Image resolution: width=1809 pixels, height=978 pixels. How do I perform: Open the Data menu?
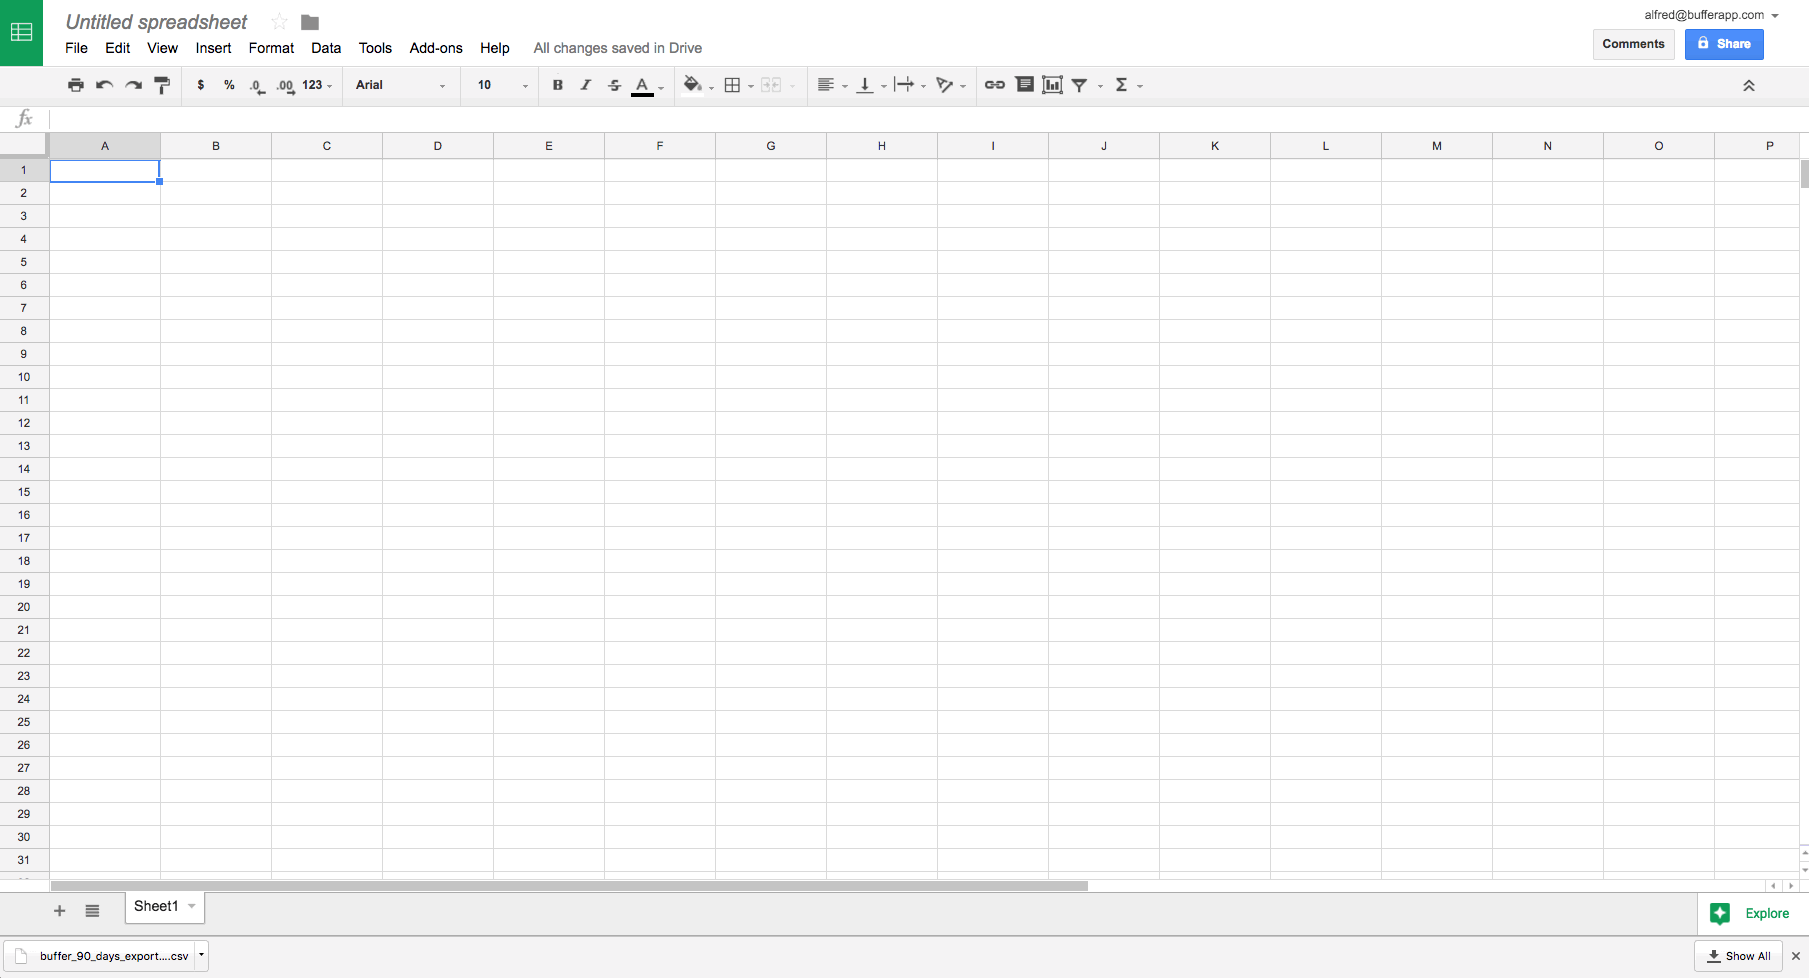(326, 48)
